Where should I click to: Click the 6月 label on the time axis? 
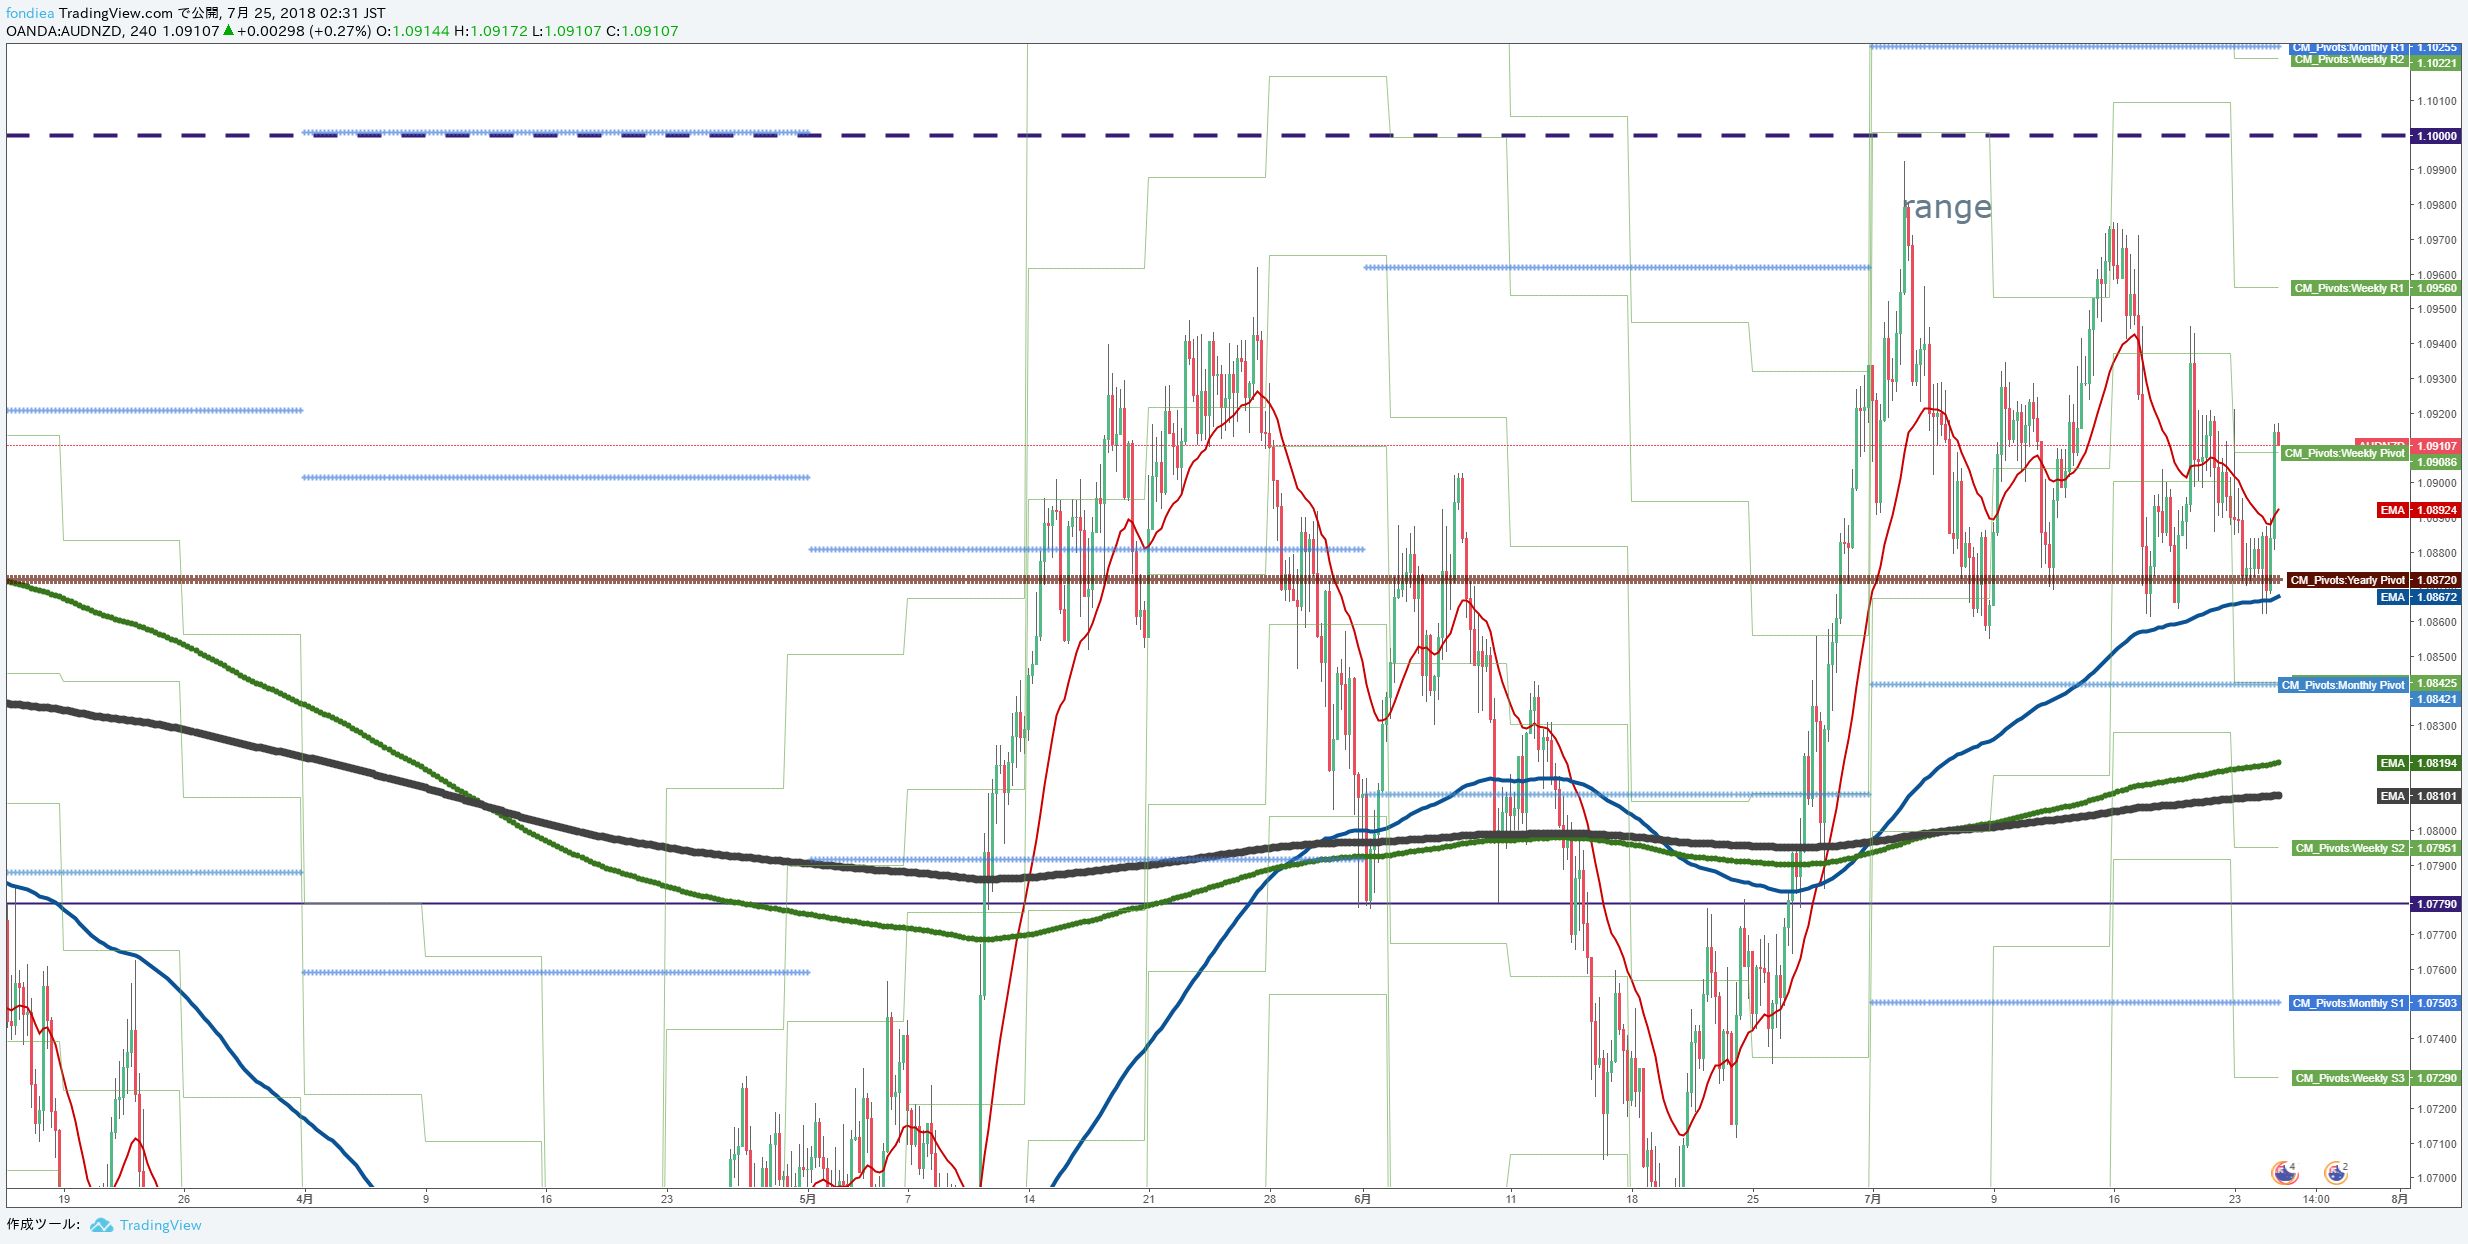(1362, 1199)
